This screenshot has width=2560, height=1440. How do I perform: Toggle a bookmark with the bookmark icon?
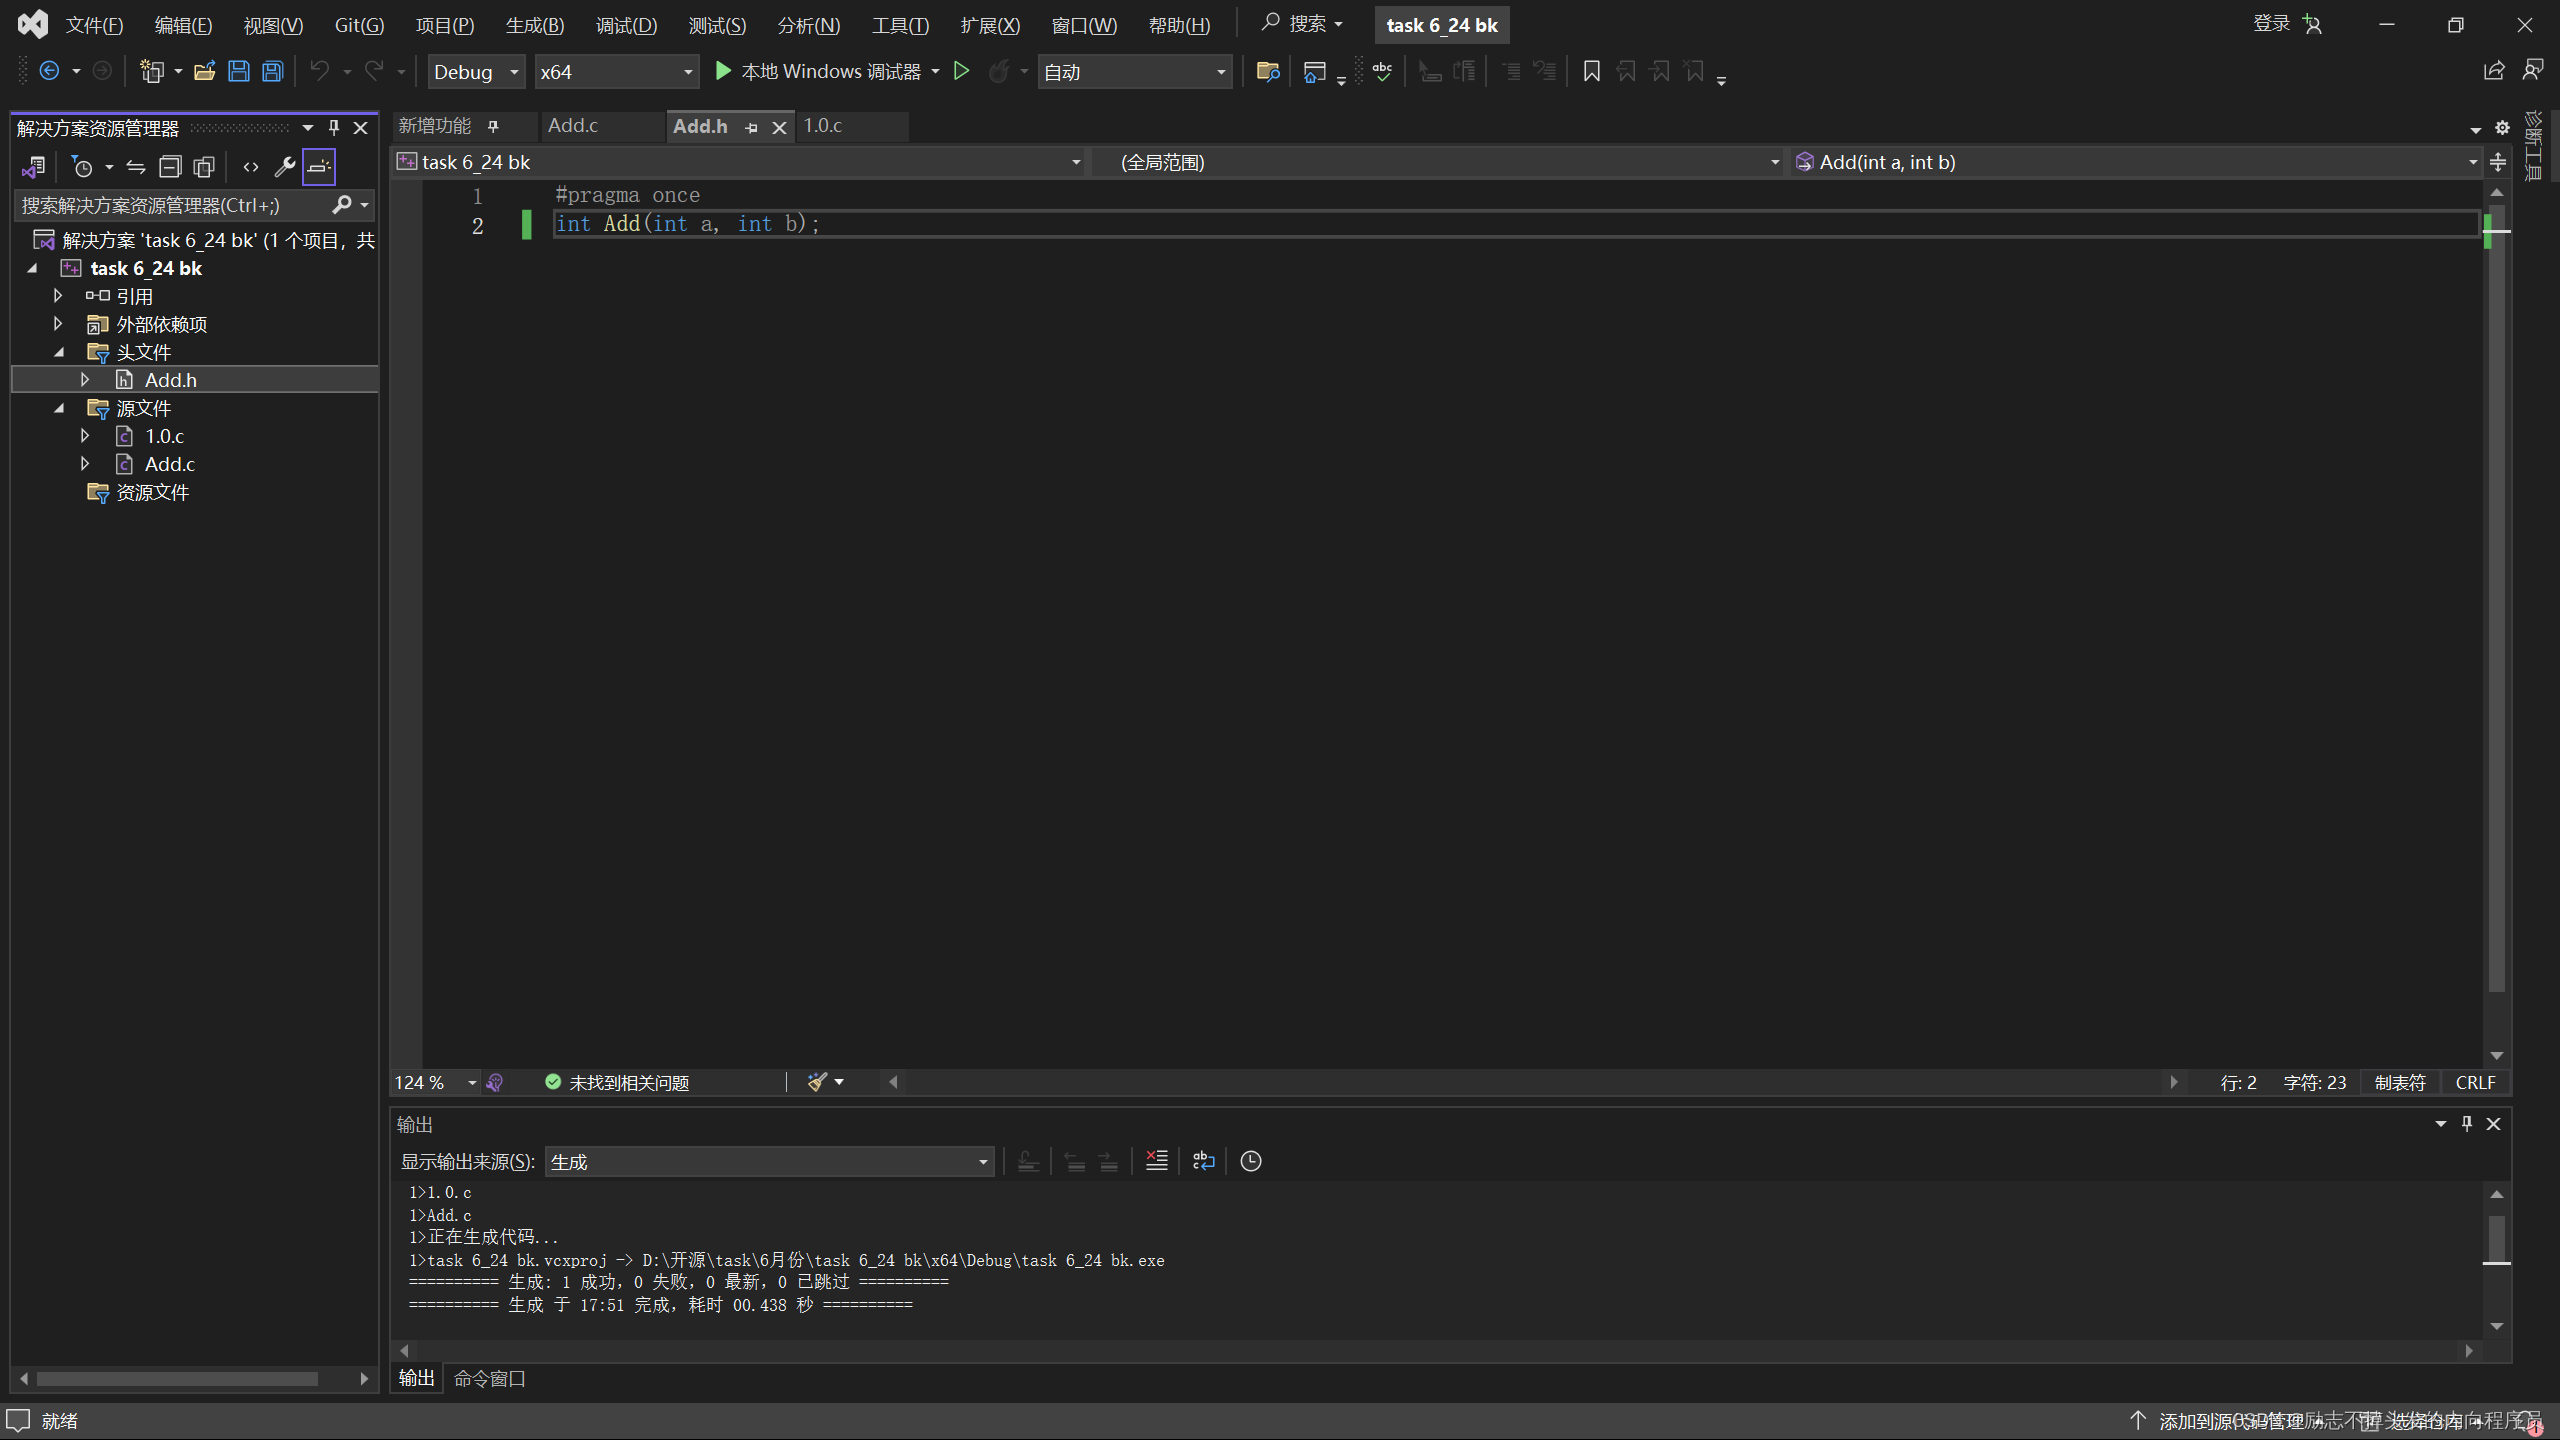pos(1591,71)
